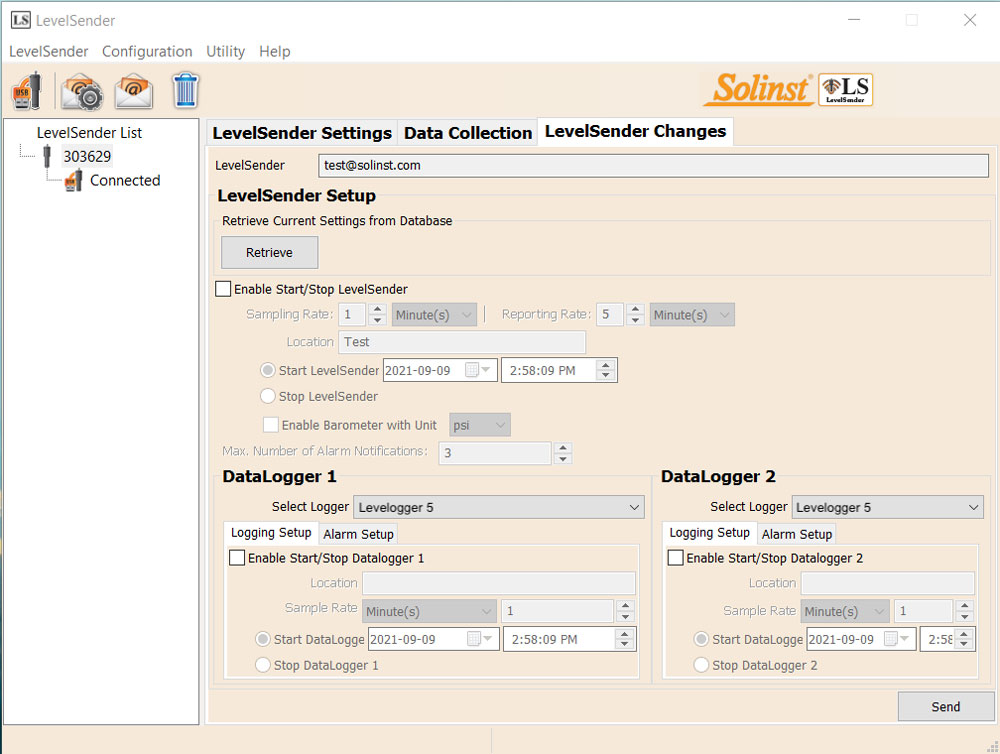1000x754 pixels.
Task: Open the Sampling Rate units dropdown
Action: 434,314
